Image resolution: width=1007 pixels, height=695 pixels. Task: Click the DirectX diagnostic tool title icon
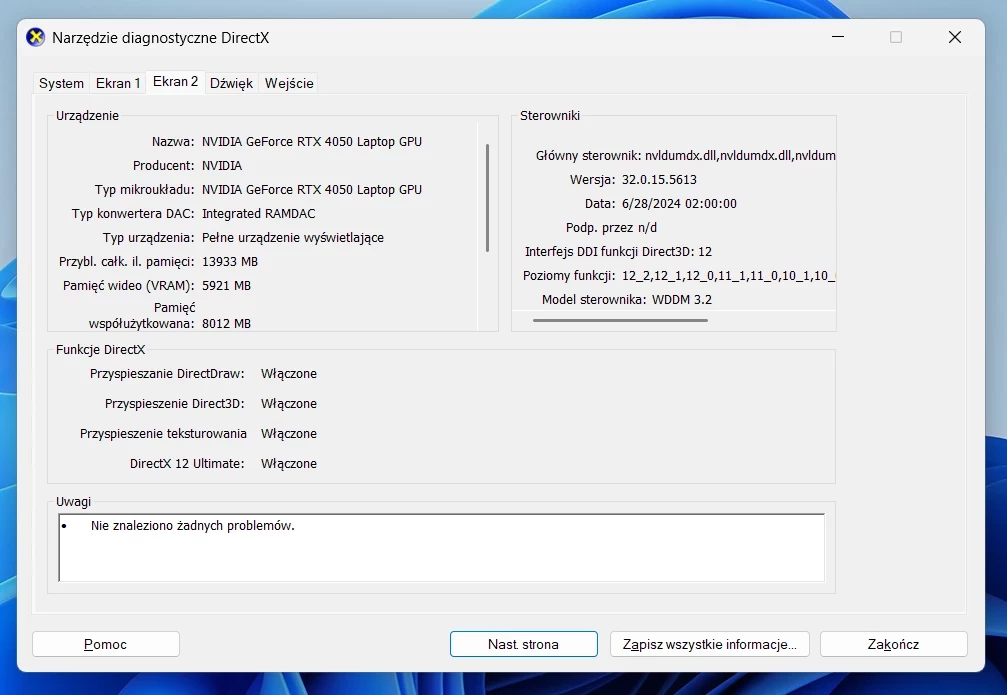pos(35,38)
